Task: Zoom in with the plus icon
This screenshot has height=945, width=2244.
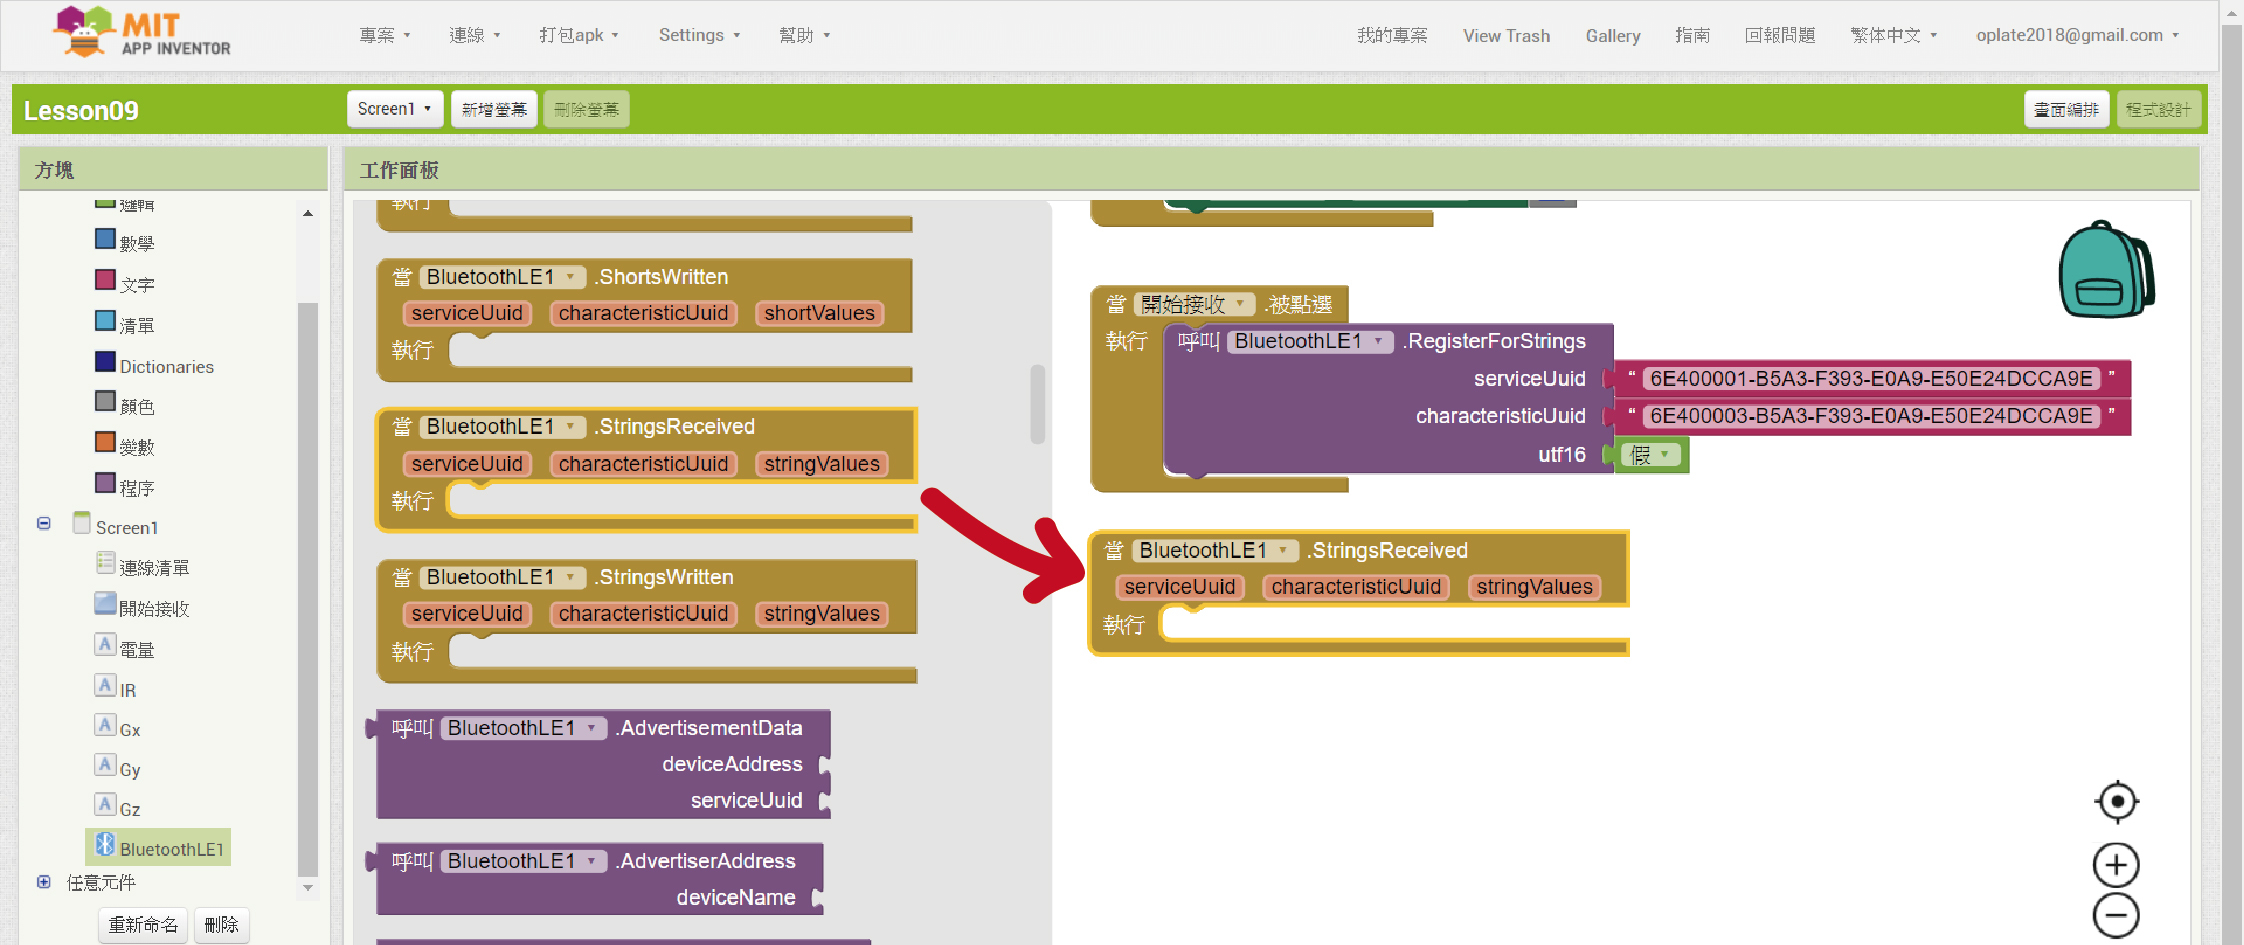Action: click(x=2116, y=865)
